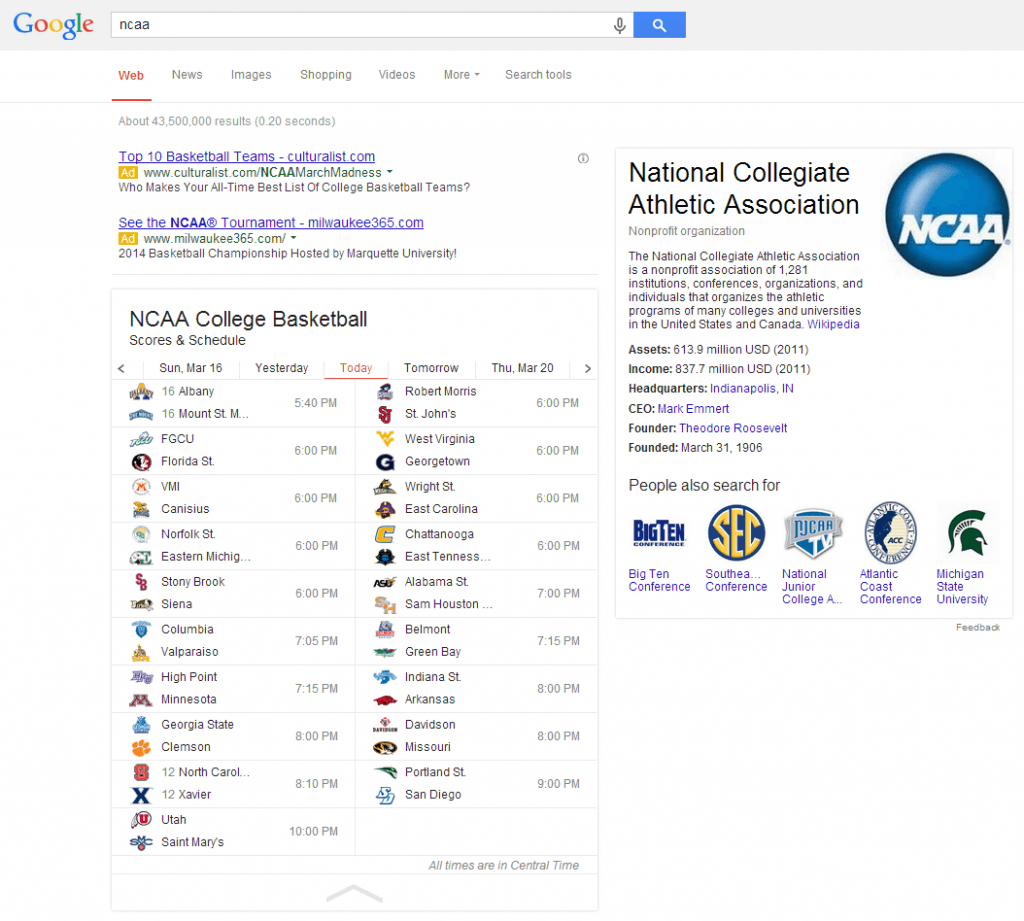Open Atlantic Coast Conference text link
The image size is (1024, 921).
coord(890,587)
